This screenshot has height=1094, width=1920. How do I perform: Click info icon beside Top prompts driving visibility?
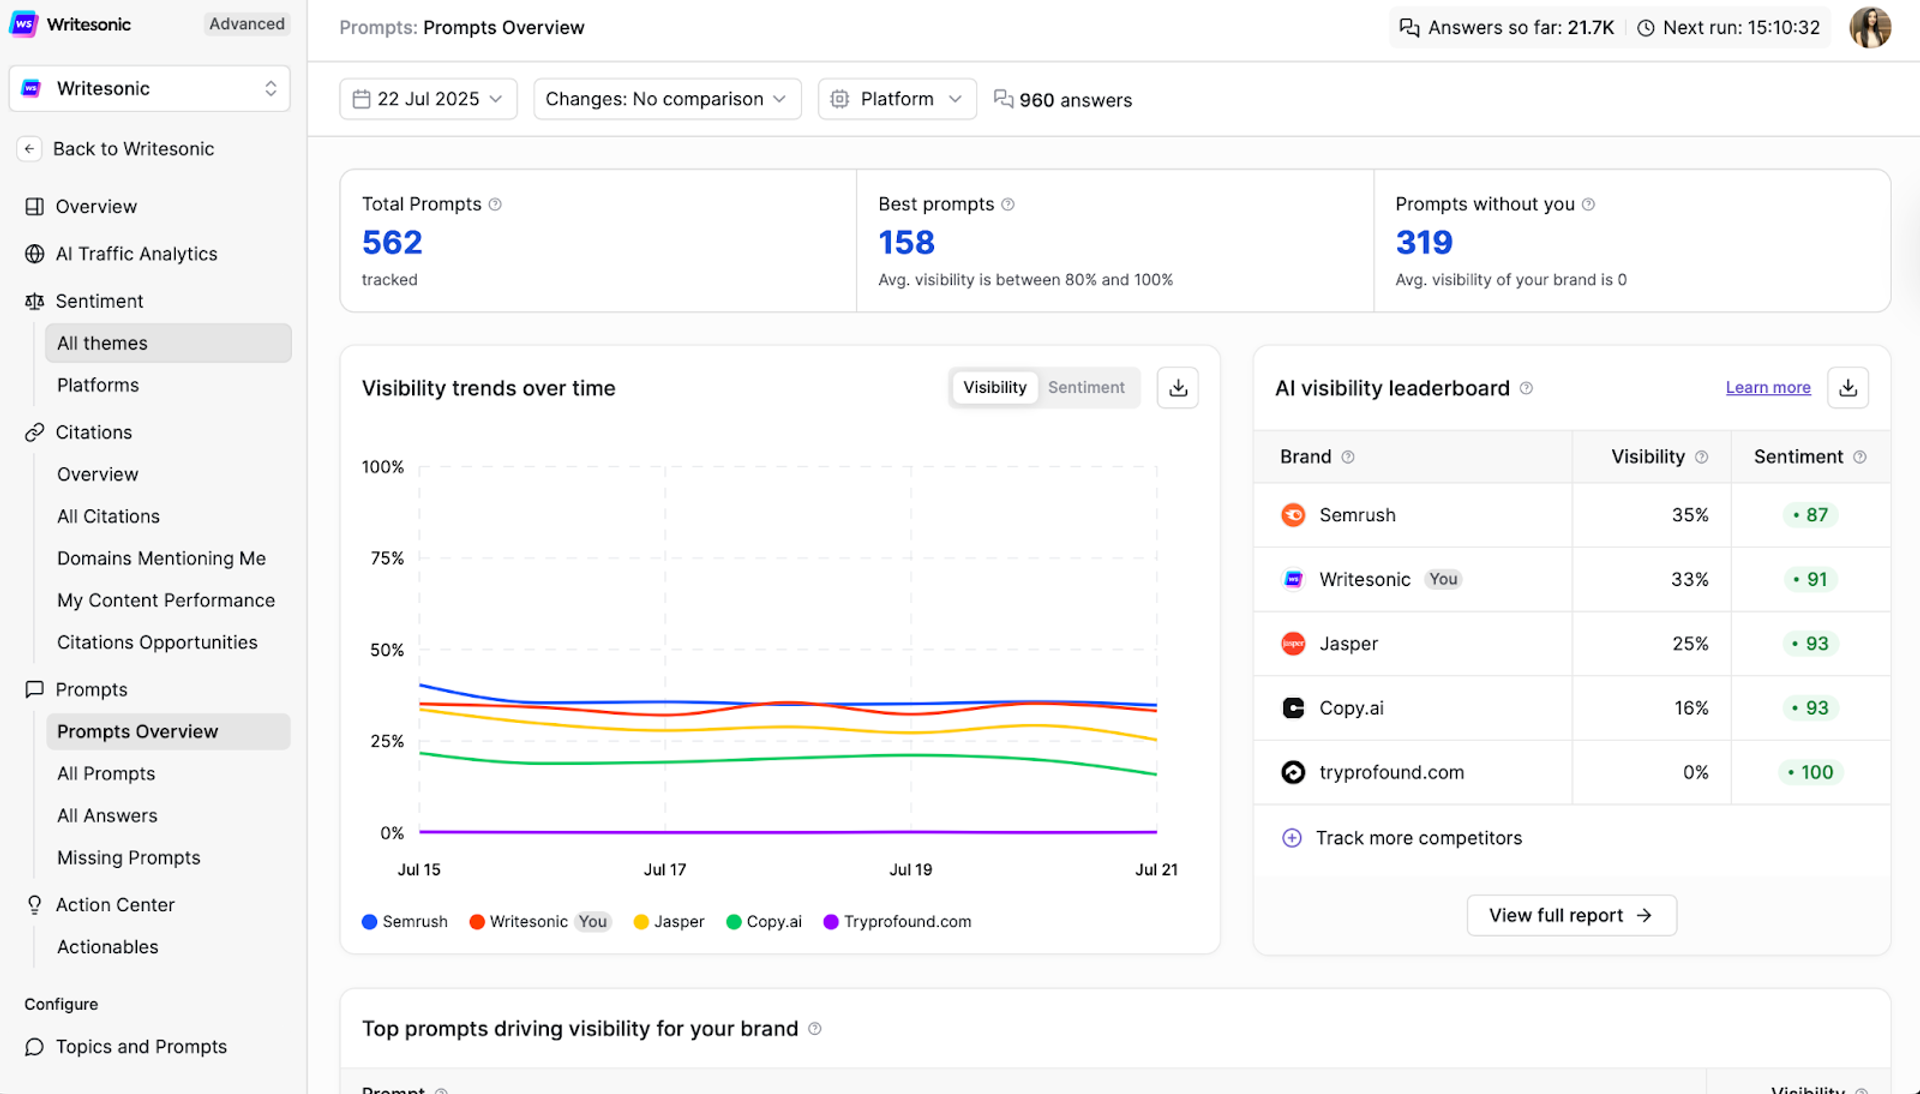[815, 1029]
